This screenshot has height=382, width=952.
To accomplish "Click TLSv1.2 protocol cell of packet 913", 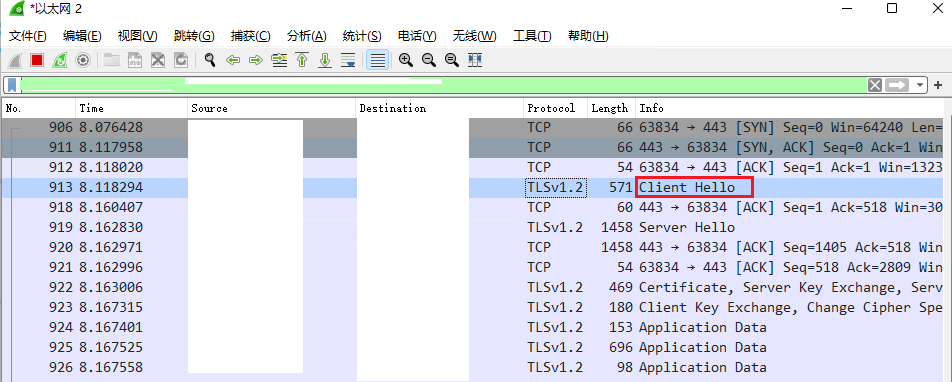I will coord(555,188).
